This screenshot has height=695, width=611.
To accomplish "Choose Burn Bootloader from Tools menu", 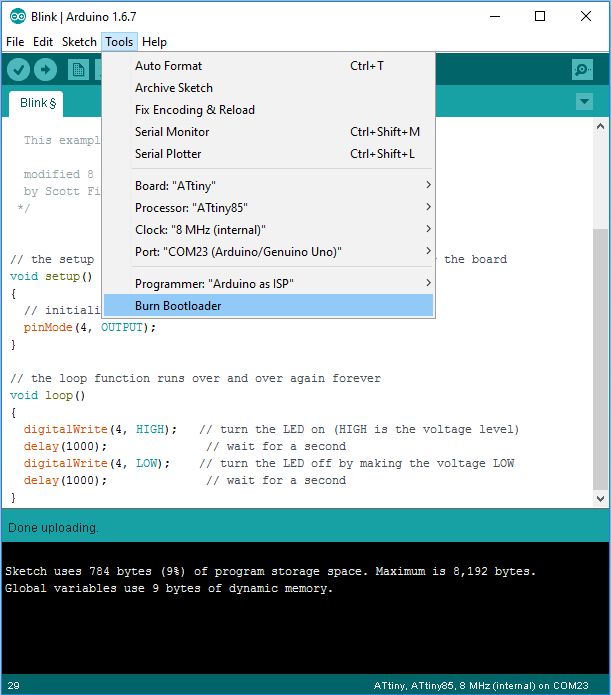I will 268,306.
